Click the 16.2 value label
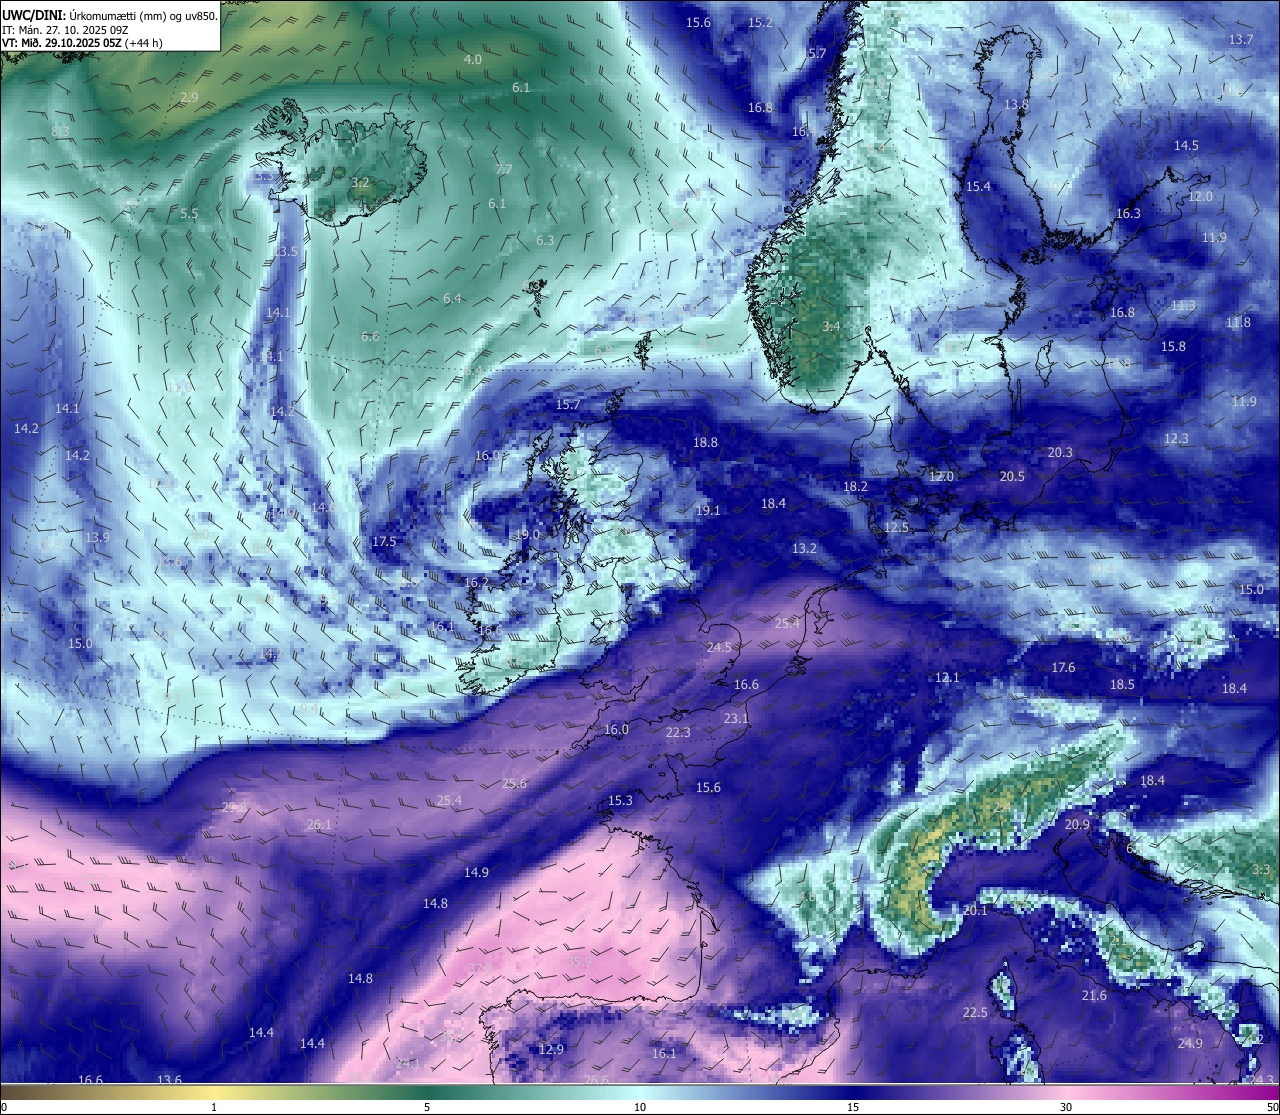 point(476,582)
